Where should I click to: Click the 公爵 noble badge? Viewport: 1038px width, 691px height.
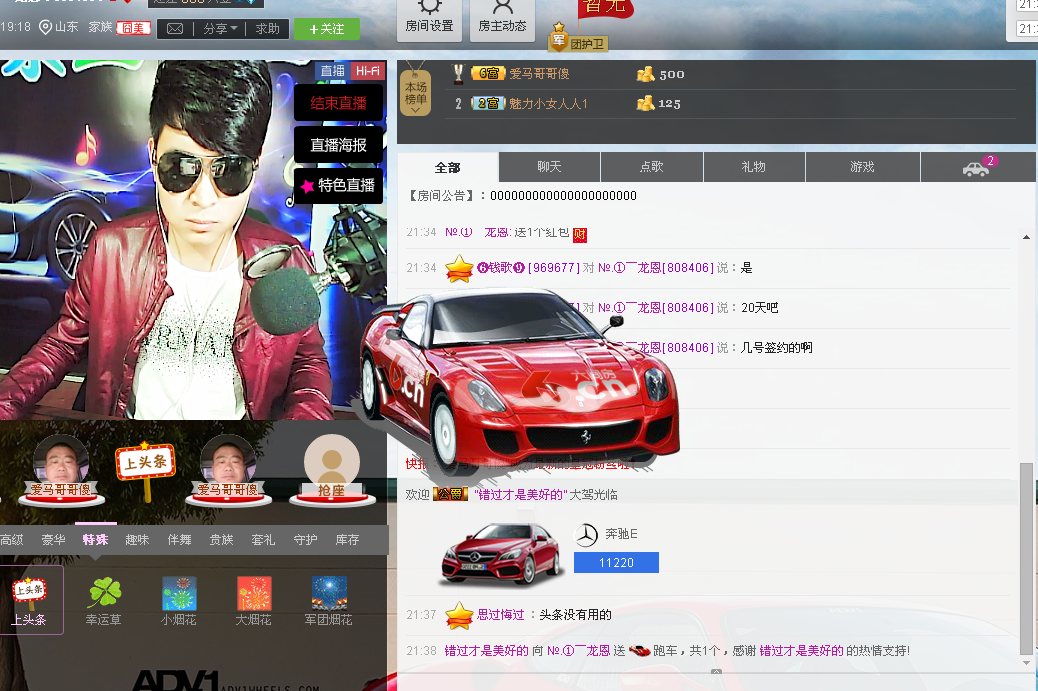[451, 494]
